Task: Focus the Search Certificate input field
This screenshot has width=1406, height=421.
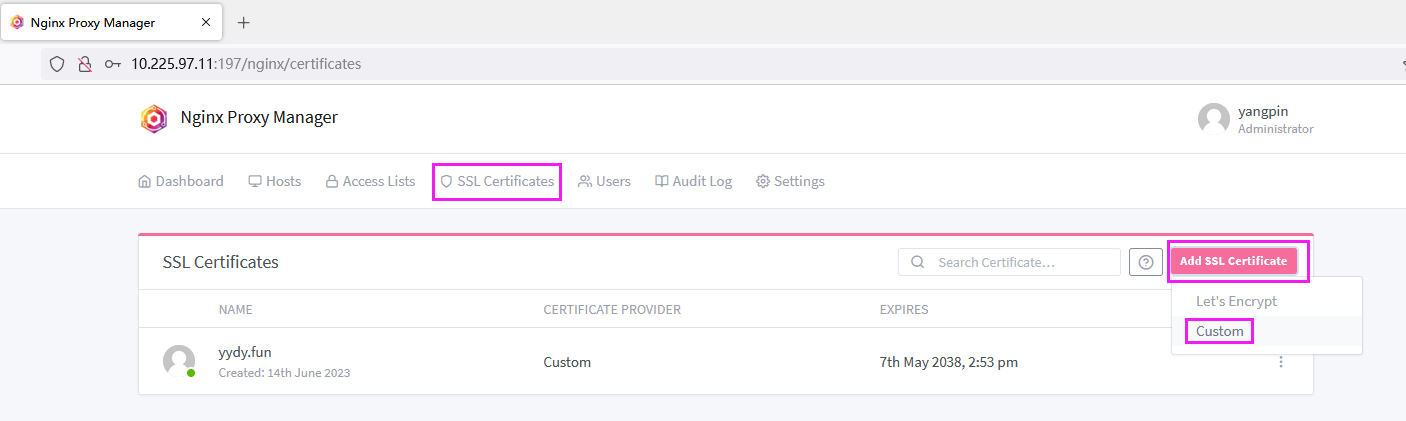Action: pyautogui.click(x=1009, y=262)
